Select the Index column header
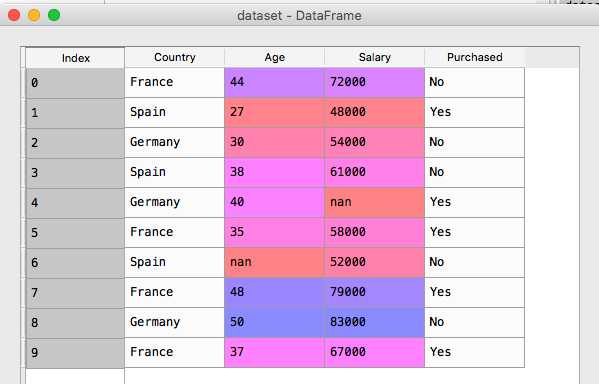The width and height of the screenshot is (599, 384). pos(75,58)
